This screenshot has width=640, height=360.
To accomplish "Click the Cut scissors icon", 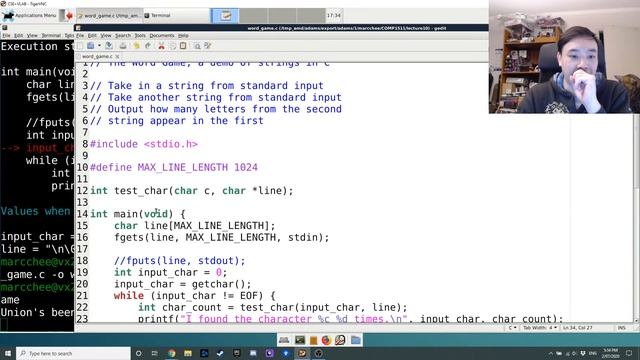I will [x=161, y=46].
